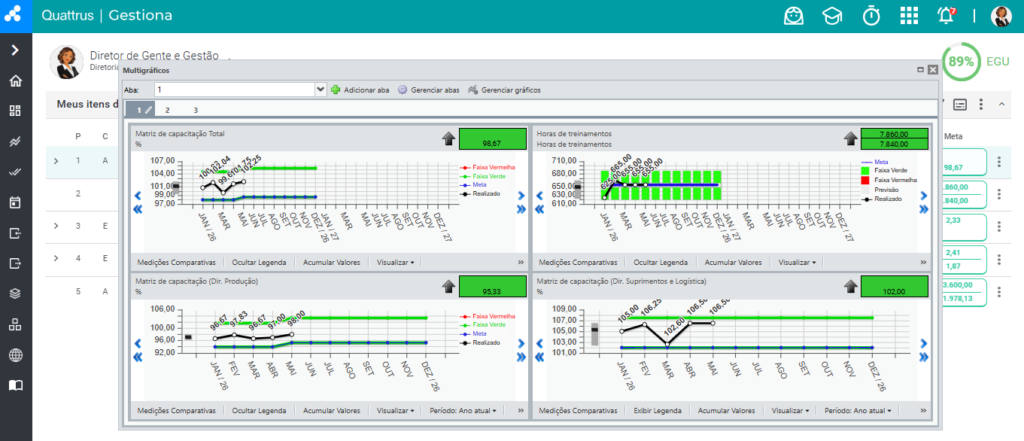Click the up arrow on Horas de treinamentos
1024x441 pixels.
pyautogui.click(x=850, y=138)
